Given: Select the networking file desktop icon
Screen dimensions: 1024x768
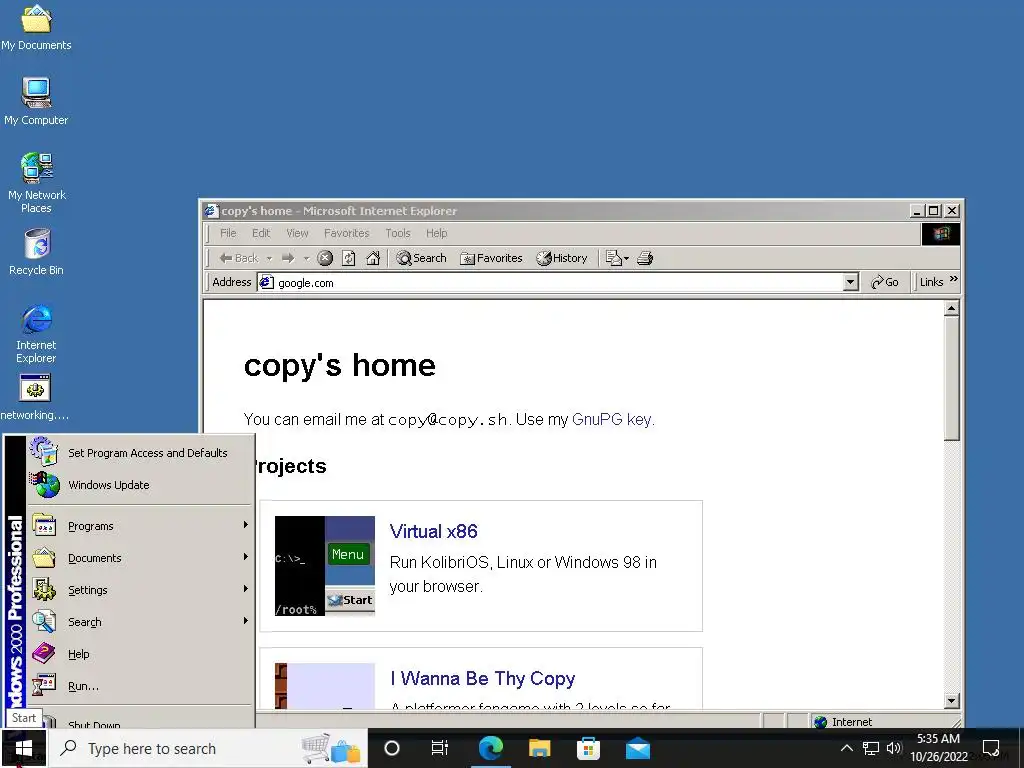Looking at the screenshot, I should 35,397.
